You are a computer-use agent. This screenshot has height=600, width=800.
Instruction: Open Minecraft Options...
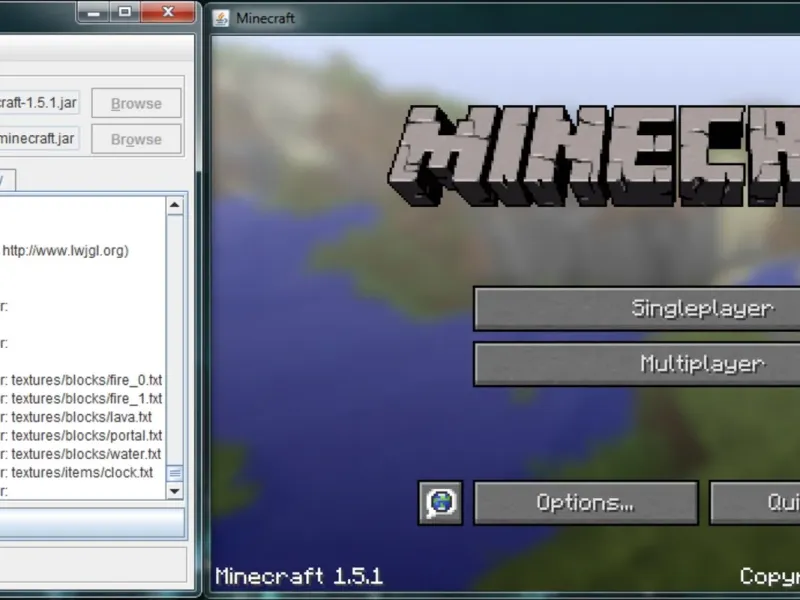pos(586,503)
